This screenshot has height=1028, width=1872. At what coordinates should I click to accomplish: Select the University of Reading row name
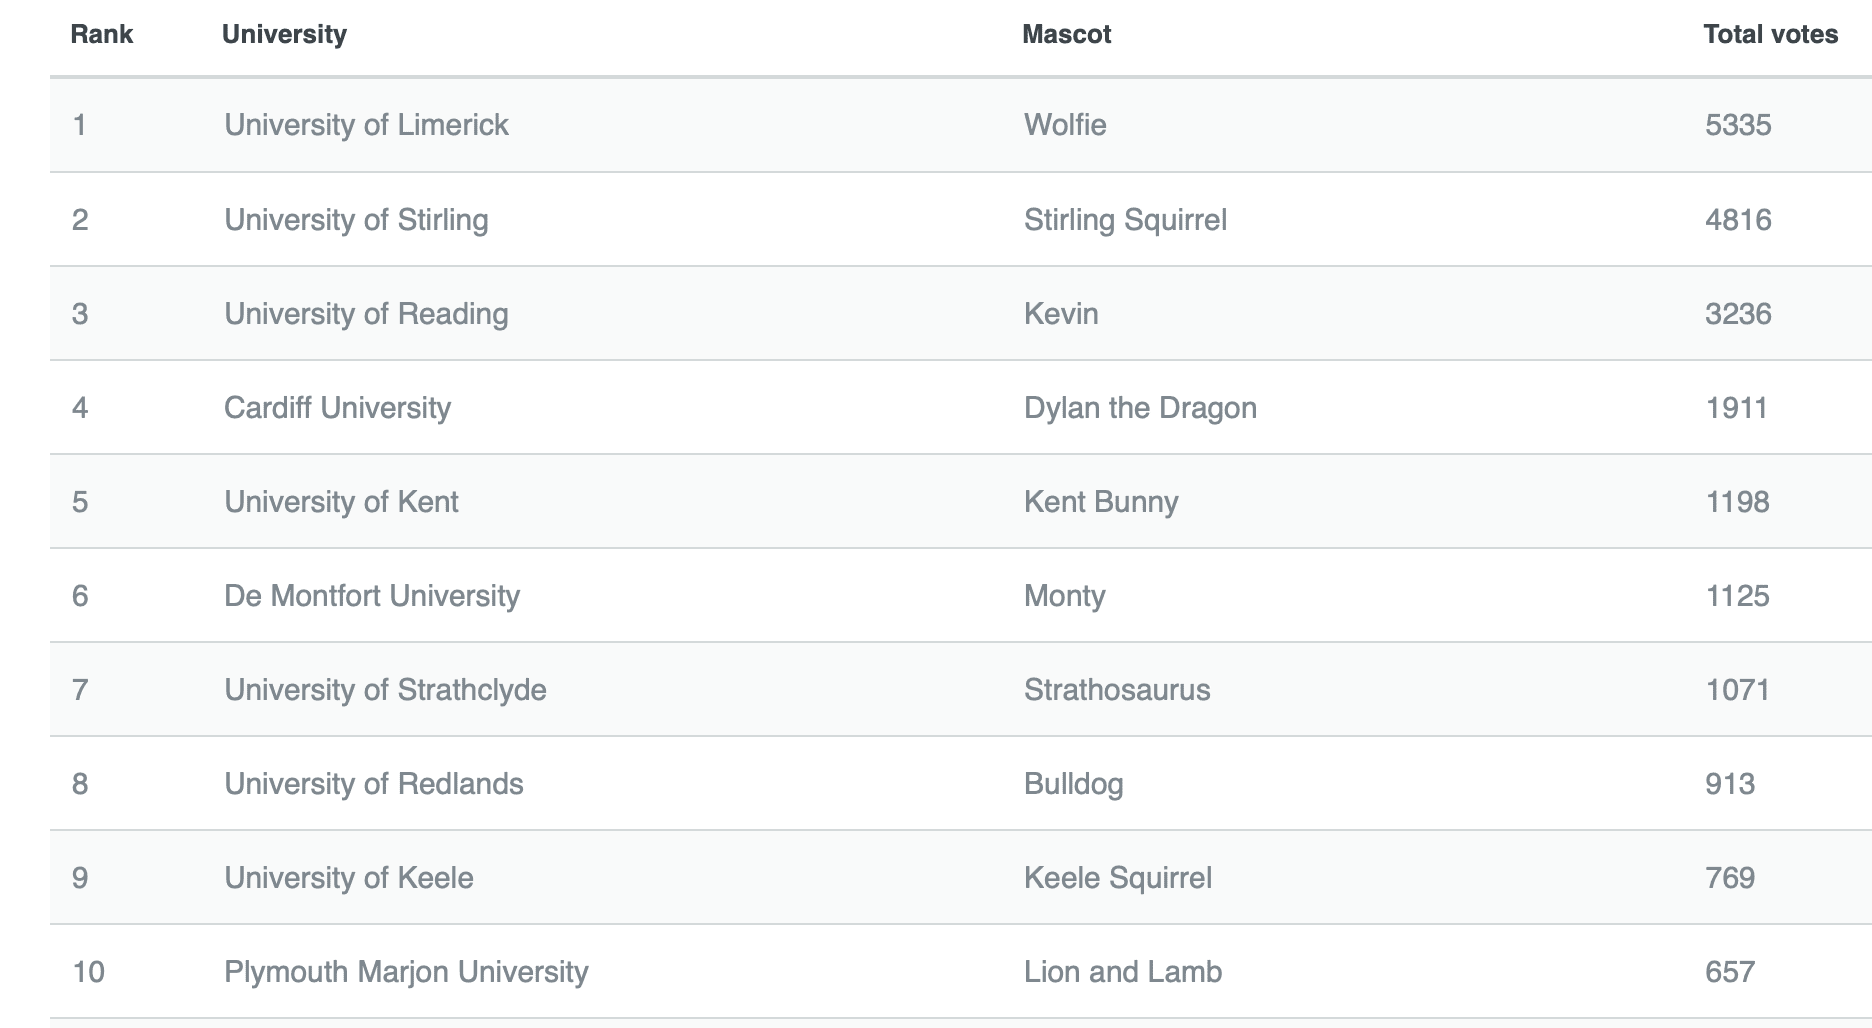pyautogui.click(x=366, y=314)
